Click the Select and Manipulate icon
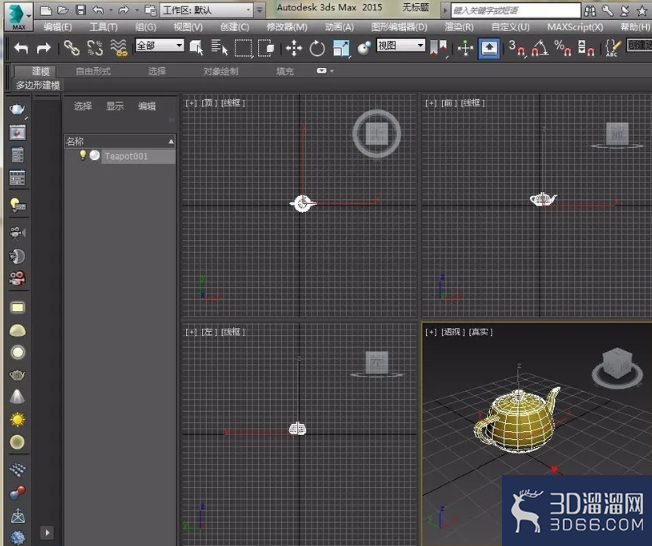 pos(465,48)
